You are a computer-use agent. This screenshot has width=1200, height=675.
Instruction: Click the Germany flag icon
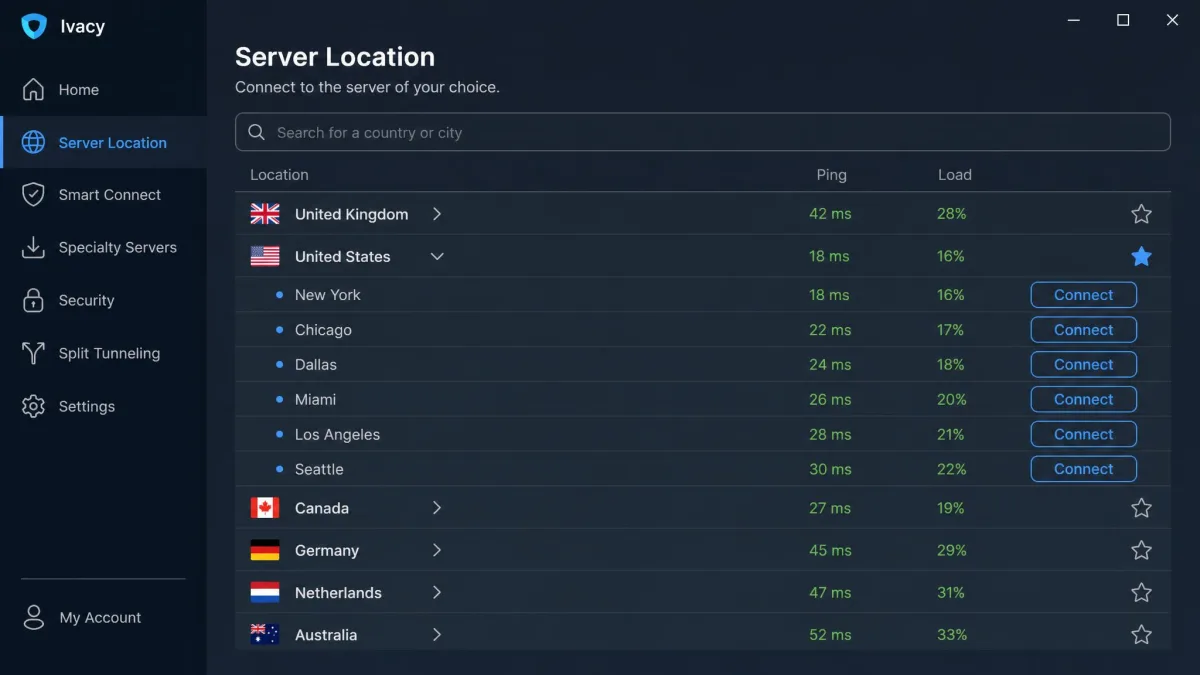coord(265,550)
